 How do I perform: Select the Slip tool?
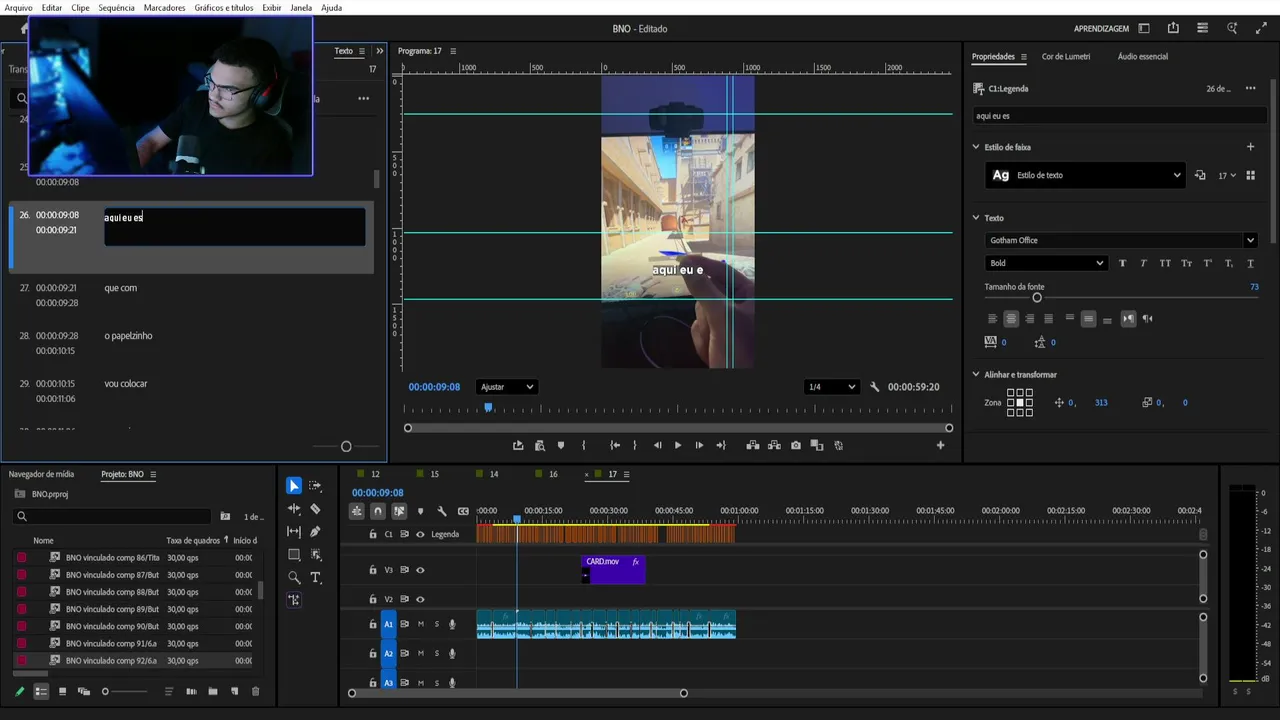click(294, 532)
